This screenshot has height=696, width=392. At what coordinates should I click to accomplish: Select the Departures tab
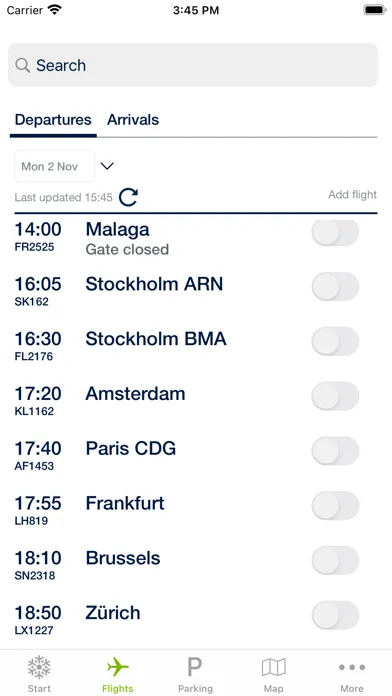[53, 120]
